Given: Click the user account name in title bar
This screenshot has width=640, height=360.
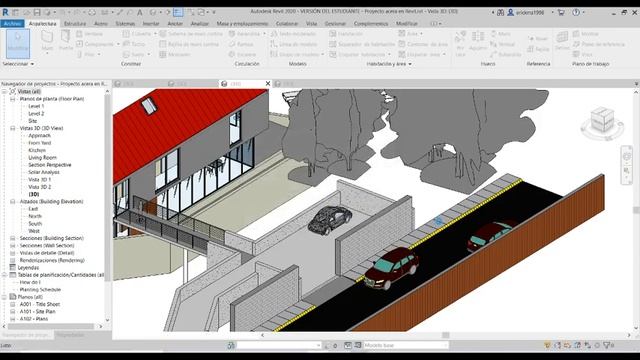Looking at the screenshot, I should [530, 12].
